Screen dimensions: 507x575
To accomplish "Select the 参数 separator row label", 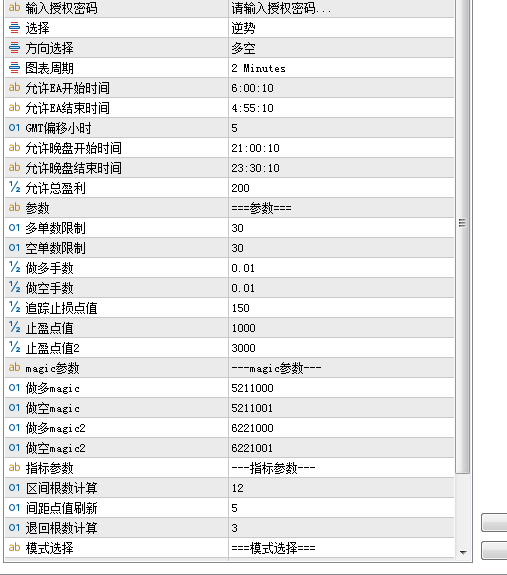I will (37, 208).
